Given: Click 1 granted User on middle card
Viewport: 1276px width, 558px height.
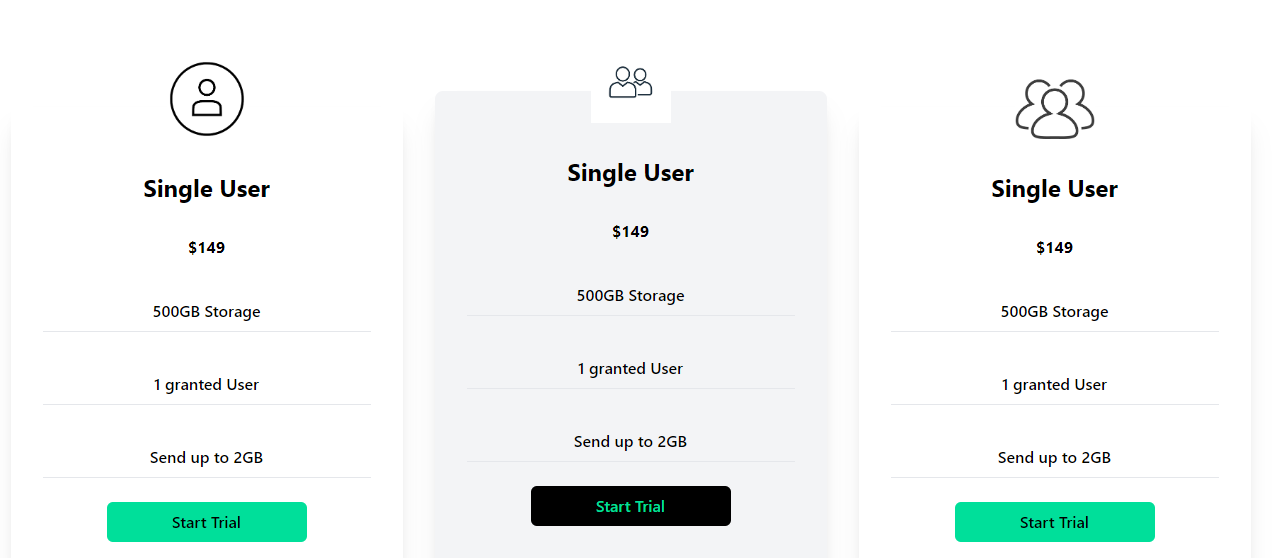Looking at the screenshot, I should (x=630, y=369).
